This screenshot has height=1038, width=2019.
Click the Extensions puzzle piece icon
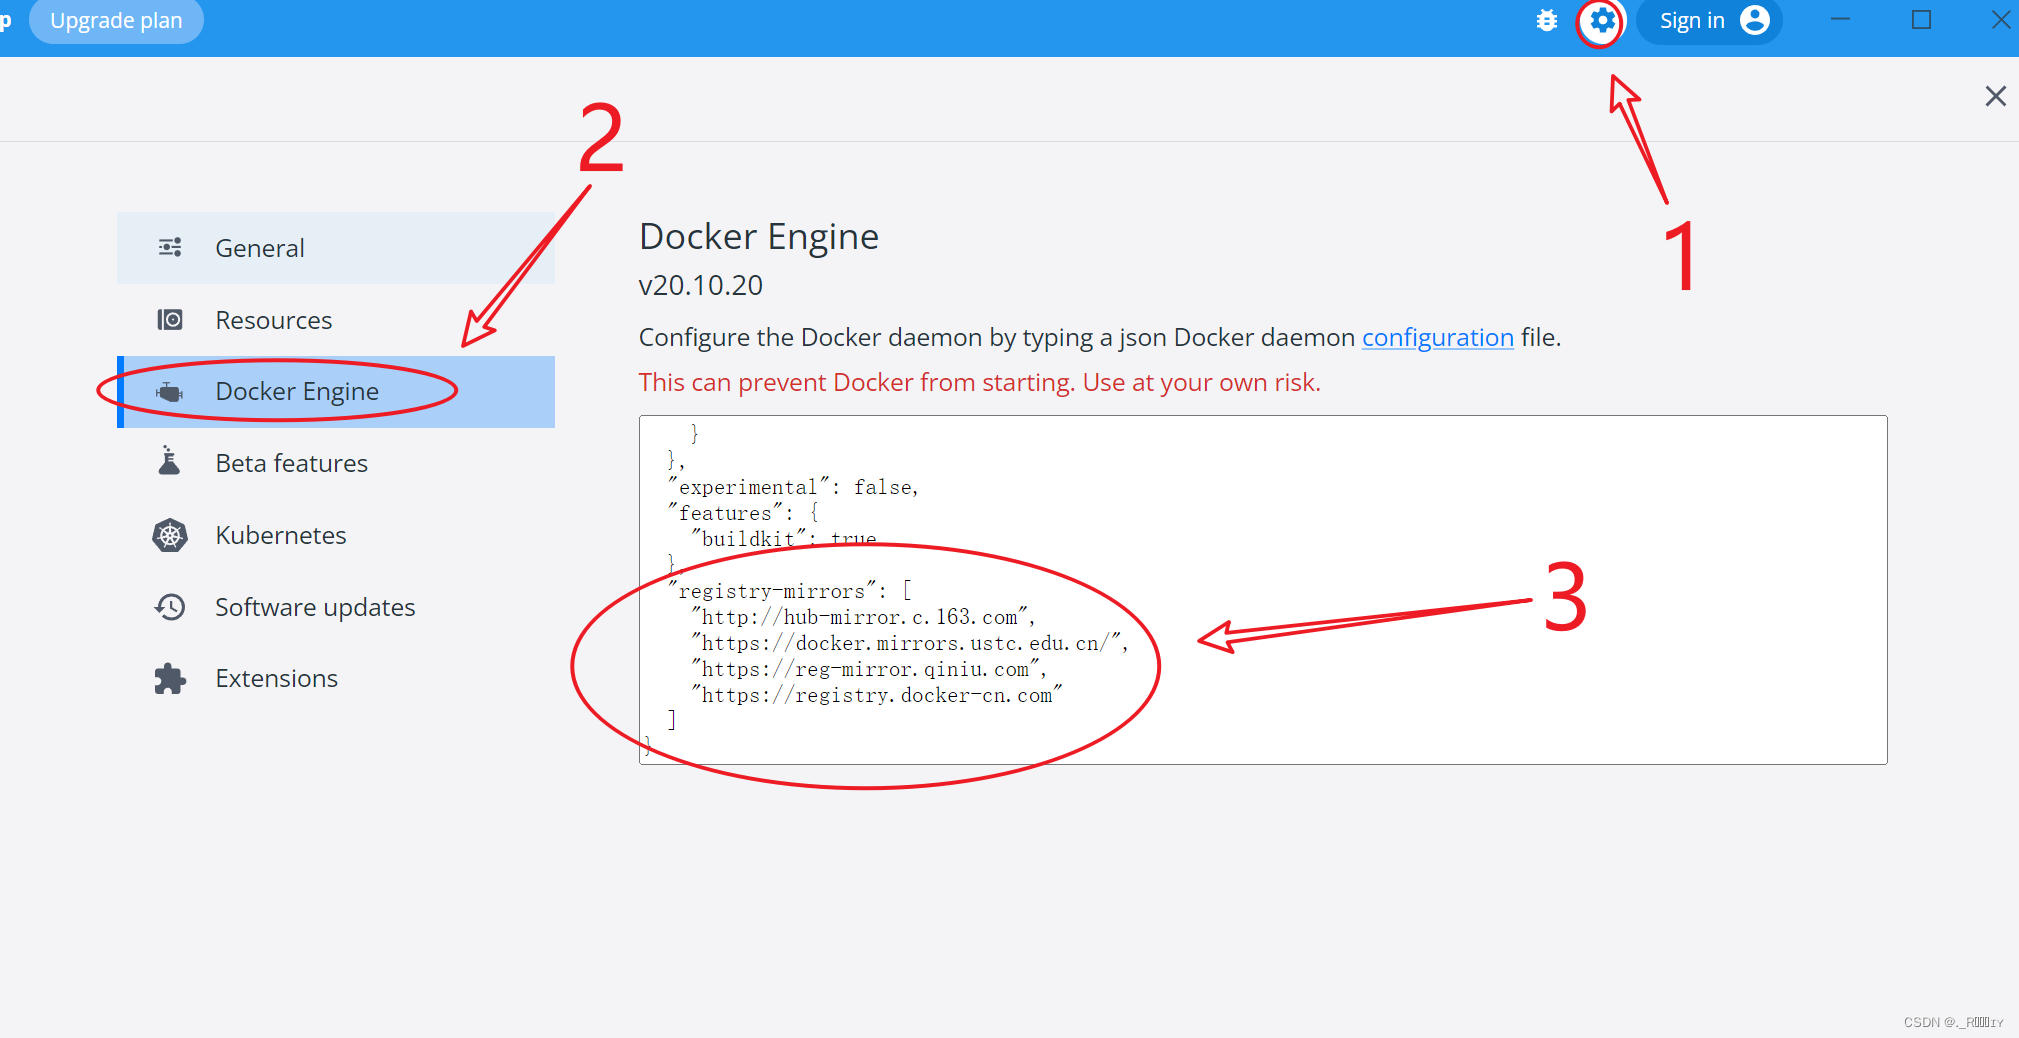[170, 678]
